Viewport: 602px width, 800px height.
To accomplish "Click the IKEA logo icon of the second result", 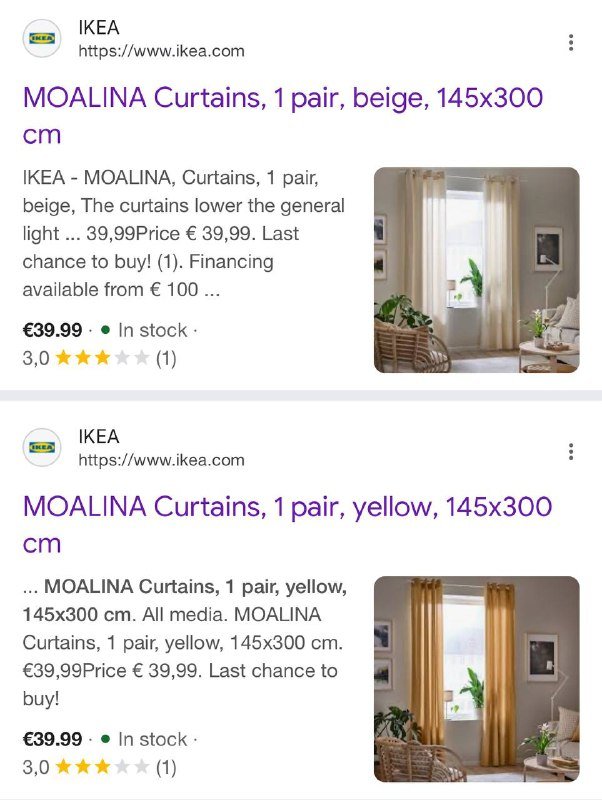I will pos(42,445).
